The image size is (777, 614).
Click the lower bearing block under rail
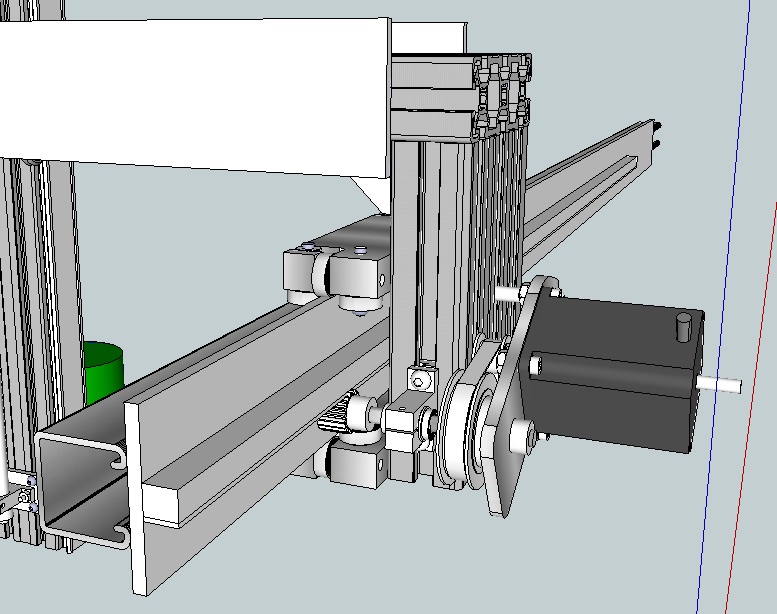pos(357,465)
